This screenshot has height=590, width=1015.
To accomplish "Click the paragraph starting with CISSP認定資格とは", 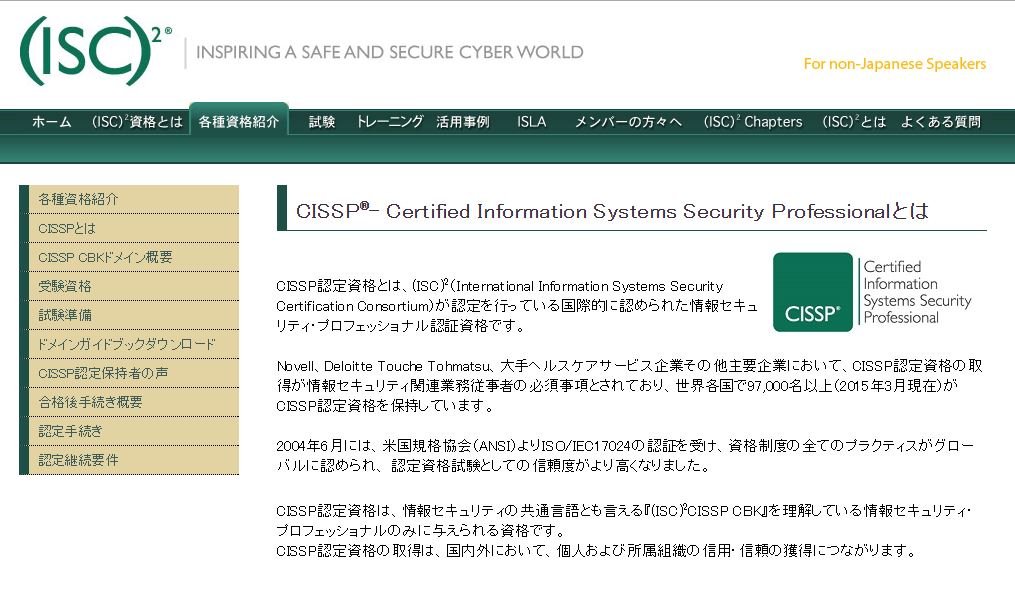I will [x=517, y=306].
